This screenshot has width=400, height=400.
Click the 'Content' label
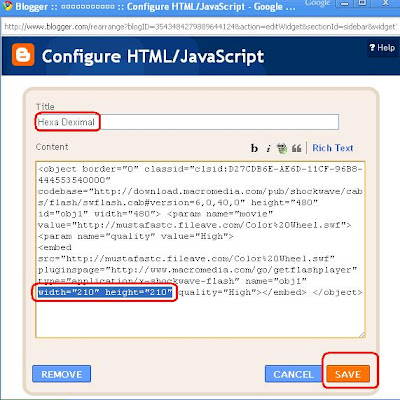(52, 147)
